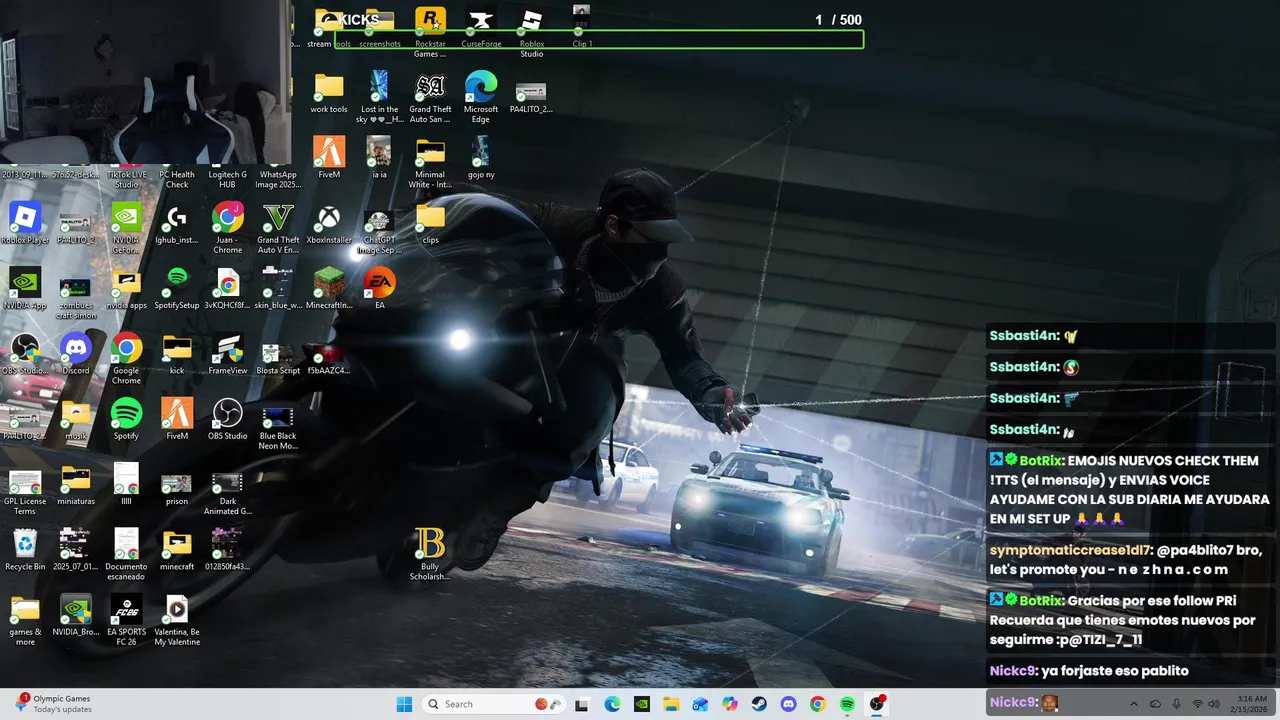Open the Documento escaneado file
This screenshot has width=1280, height=720.
pyautogui.click(x=126, y=554)
